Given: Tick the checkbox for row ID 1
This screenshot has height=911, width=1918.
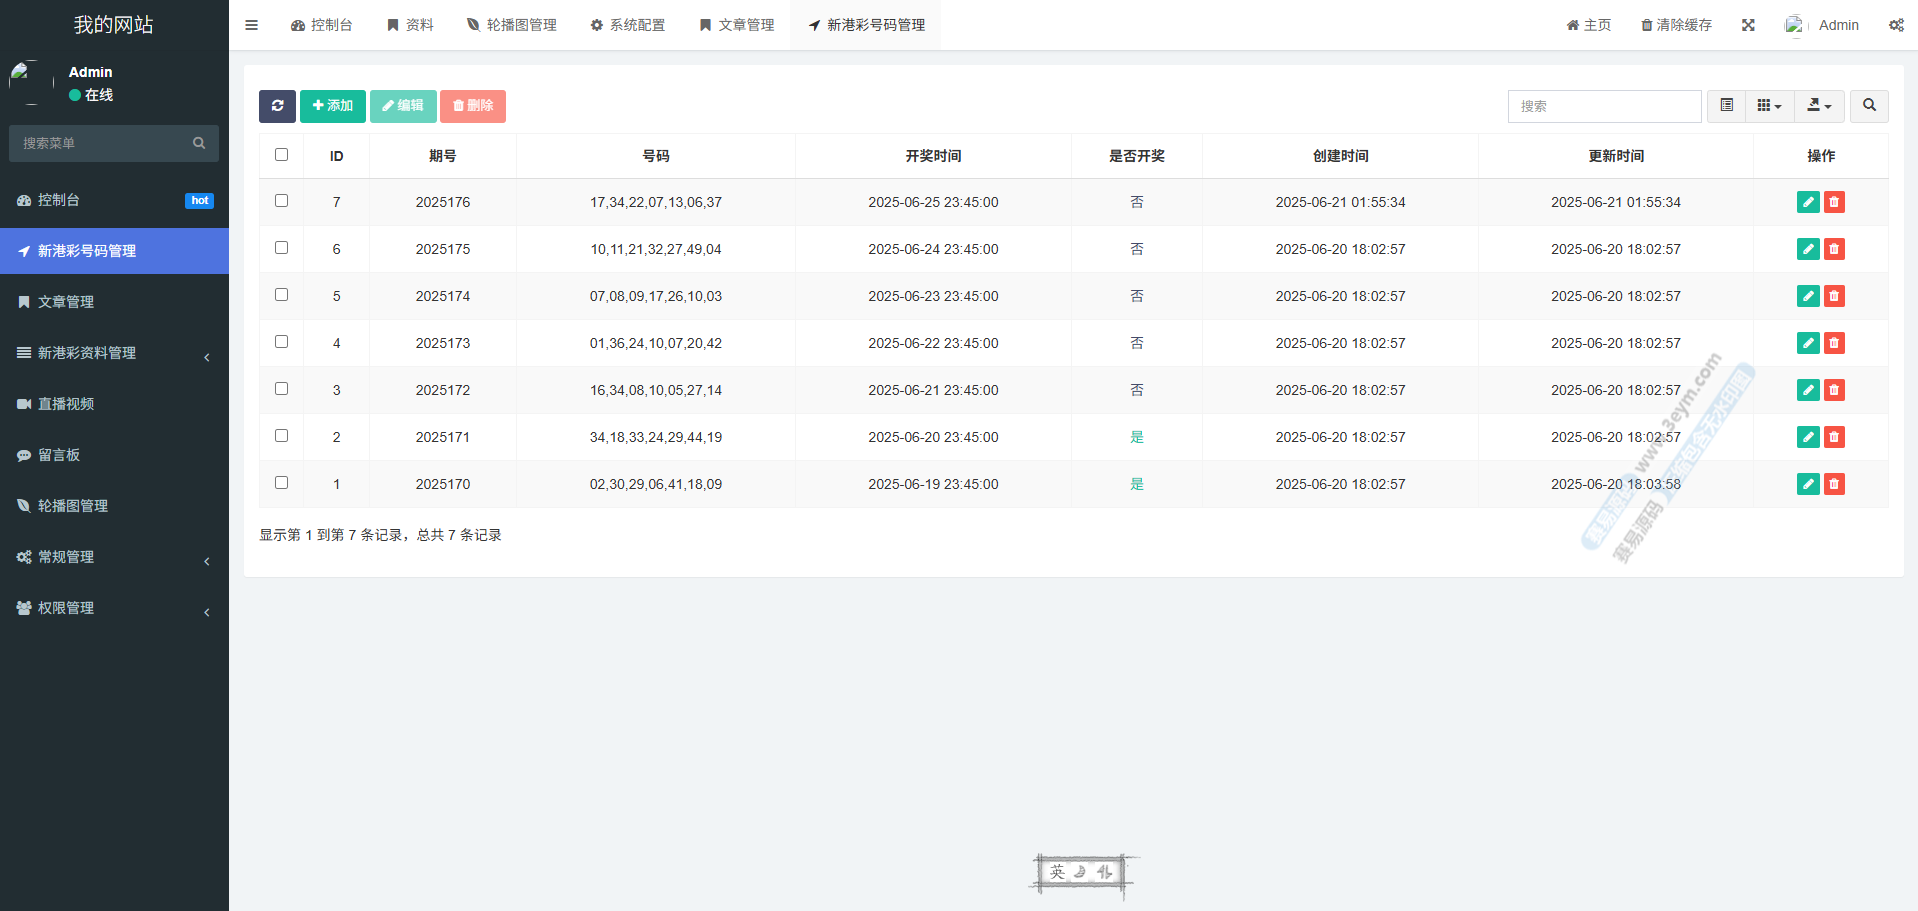Looking at the screenshot, I should pyautogui.click(x=281, y=483).
